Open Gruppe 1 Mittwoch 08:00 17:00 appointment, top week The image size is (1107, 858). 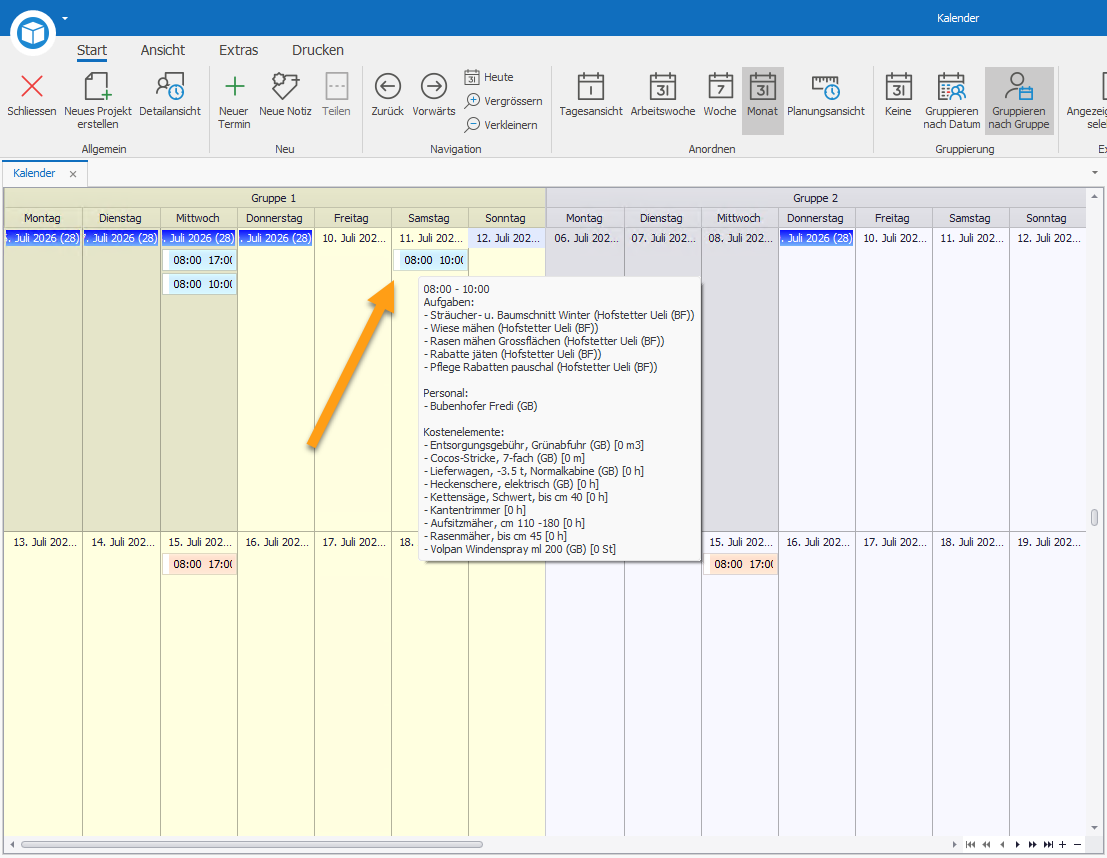(x=200, y=261)
